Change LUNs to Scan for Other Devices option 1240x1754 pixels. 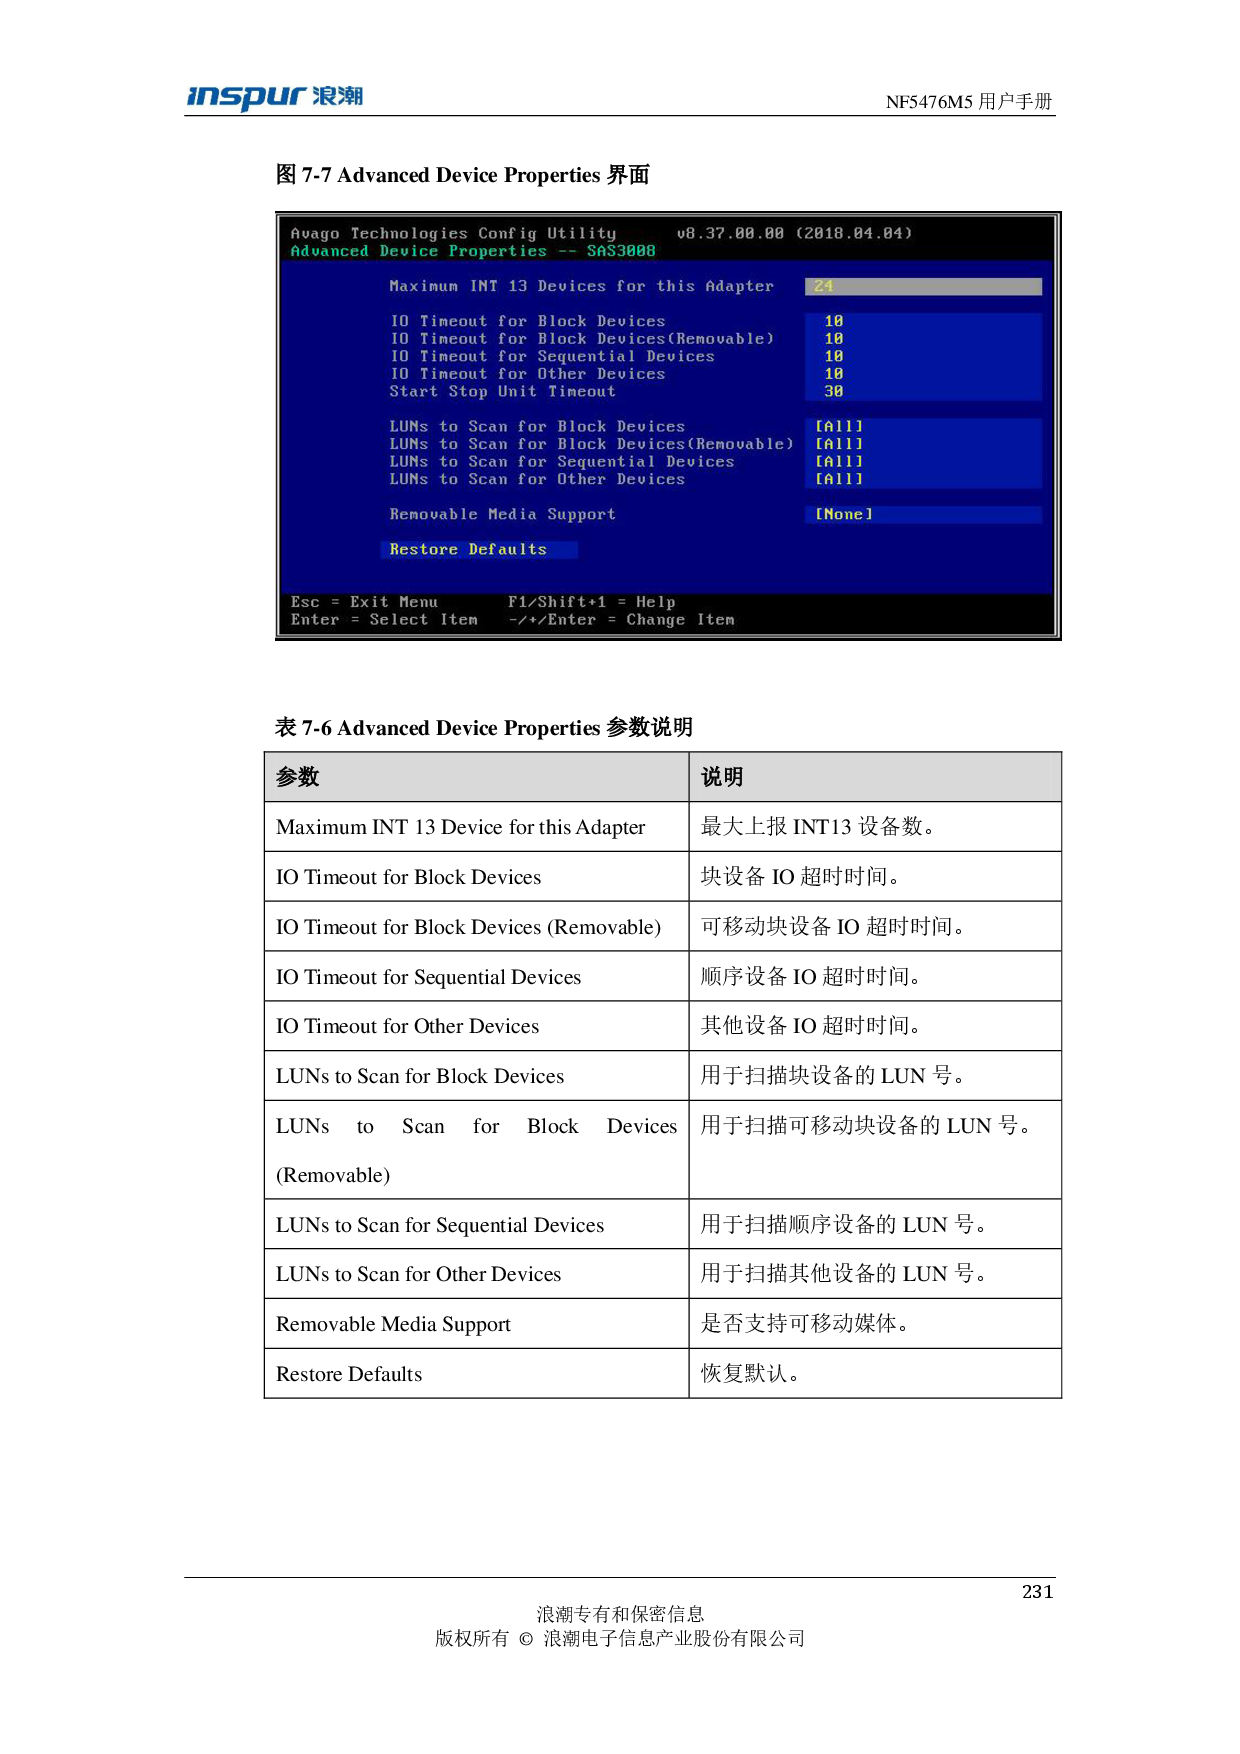coord(839,479)
